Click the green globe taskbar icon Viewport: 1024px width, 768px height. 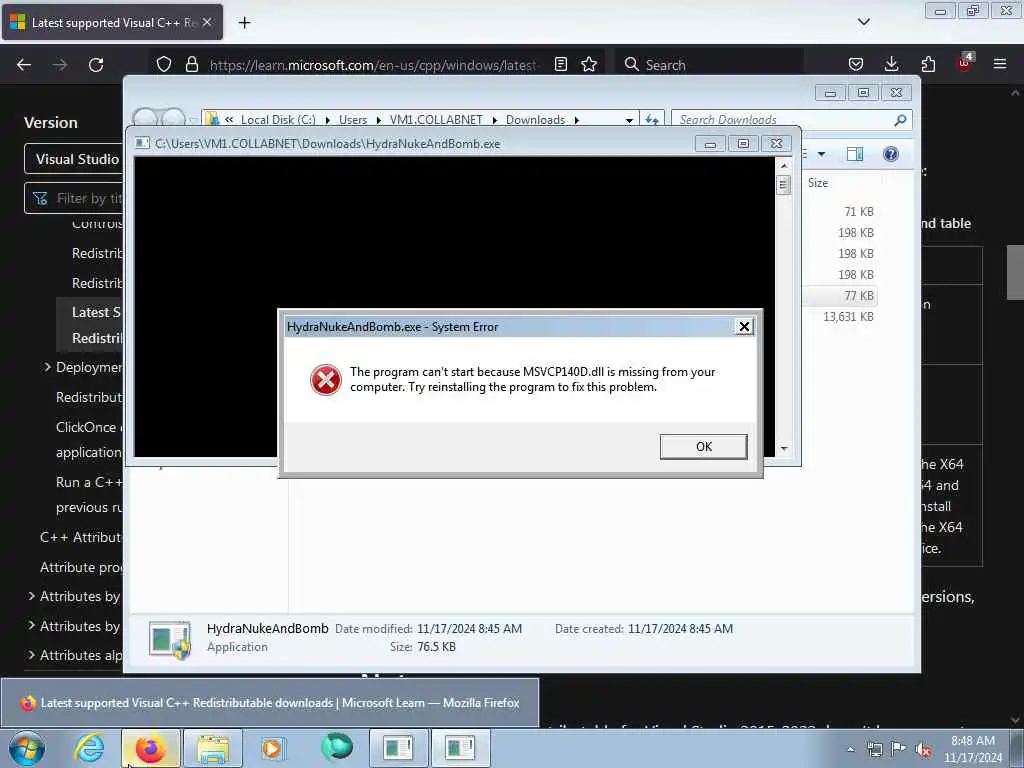(x=337, y=746)
